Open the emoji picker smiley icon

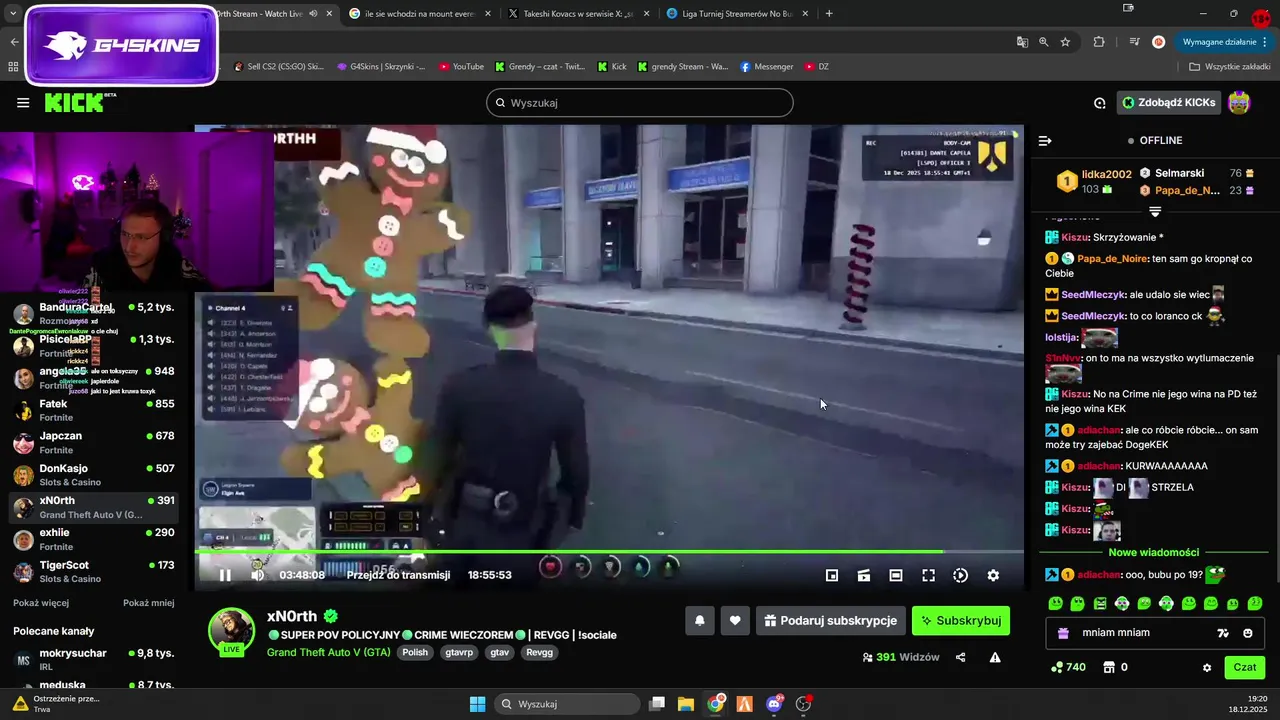point(1248,633)
